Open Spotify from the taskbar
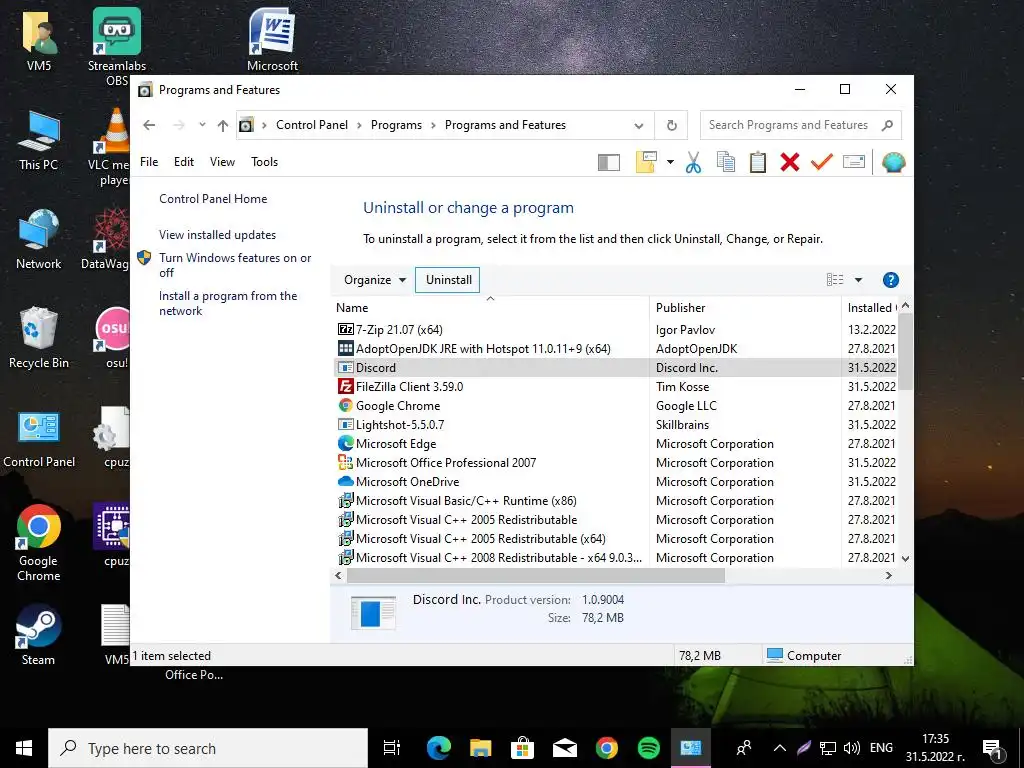The image size is (1024, 768). pyautogui.click(x=648, y=748)
